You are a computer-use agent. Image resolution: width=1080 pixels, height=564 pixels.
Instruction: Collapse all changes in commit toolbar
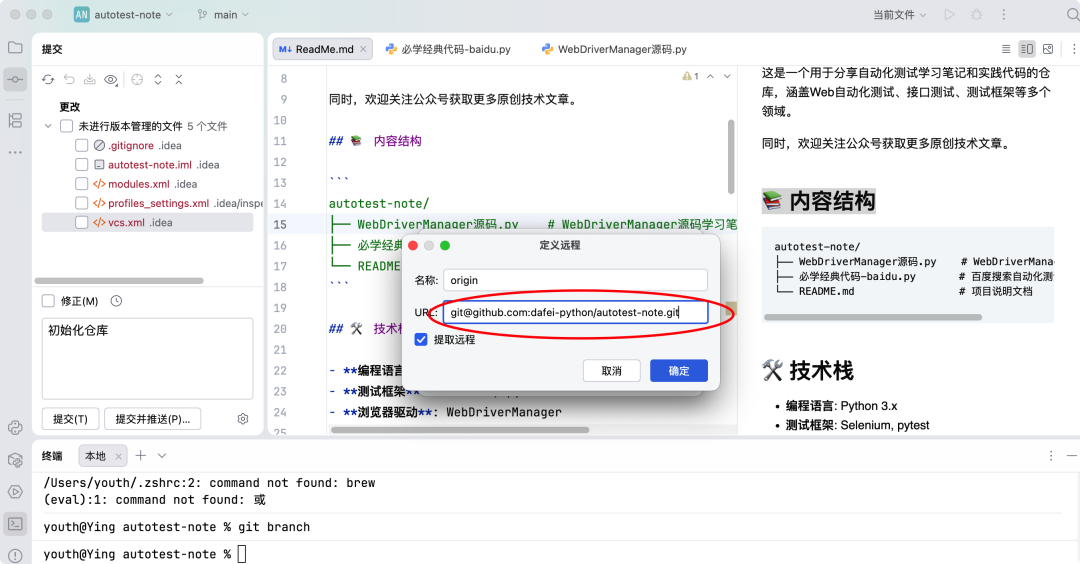pyautogui.click(x=178, y=79)
